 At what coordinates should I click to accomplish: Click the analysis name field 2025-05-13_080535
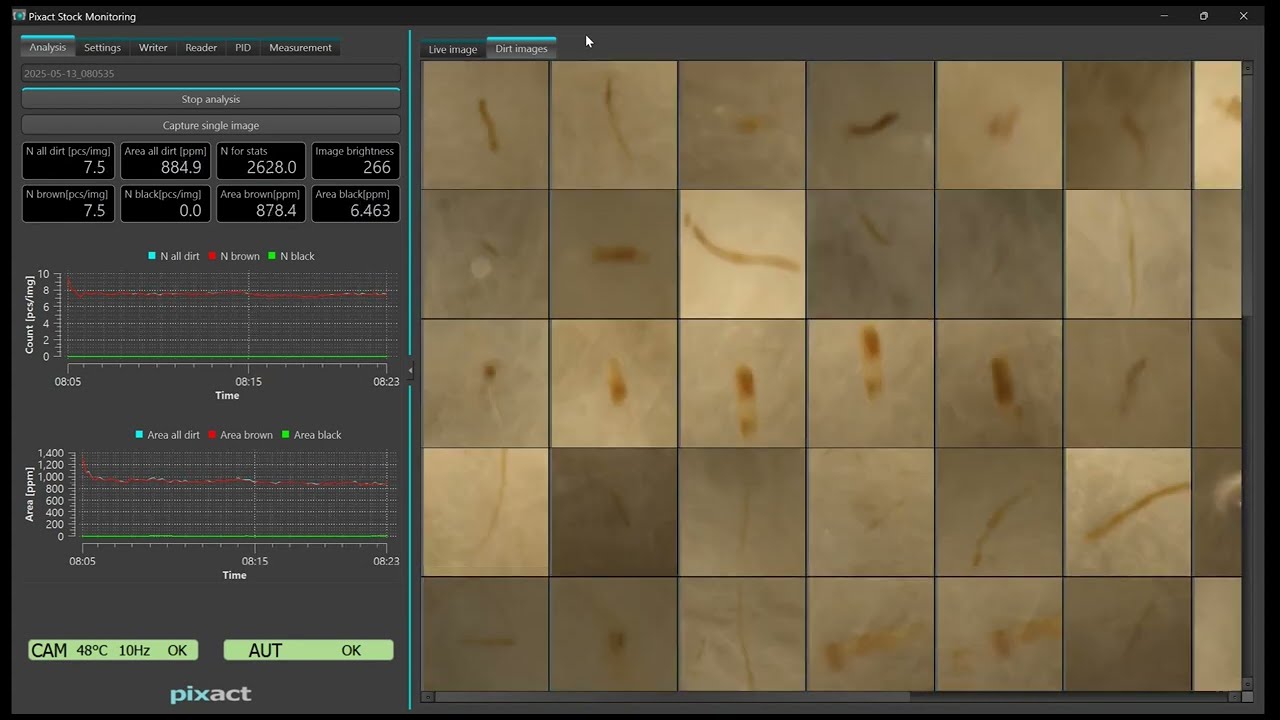tap(211, 73)
